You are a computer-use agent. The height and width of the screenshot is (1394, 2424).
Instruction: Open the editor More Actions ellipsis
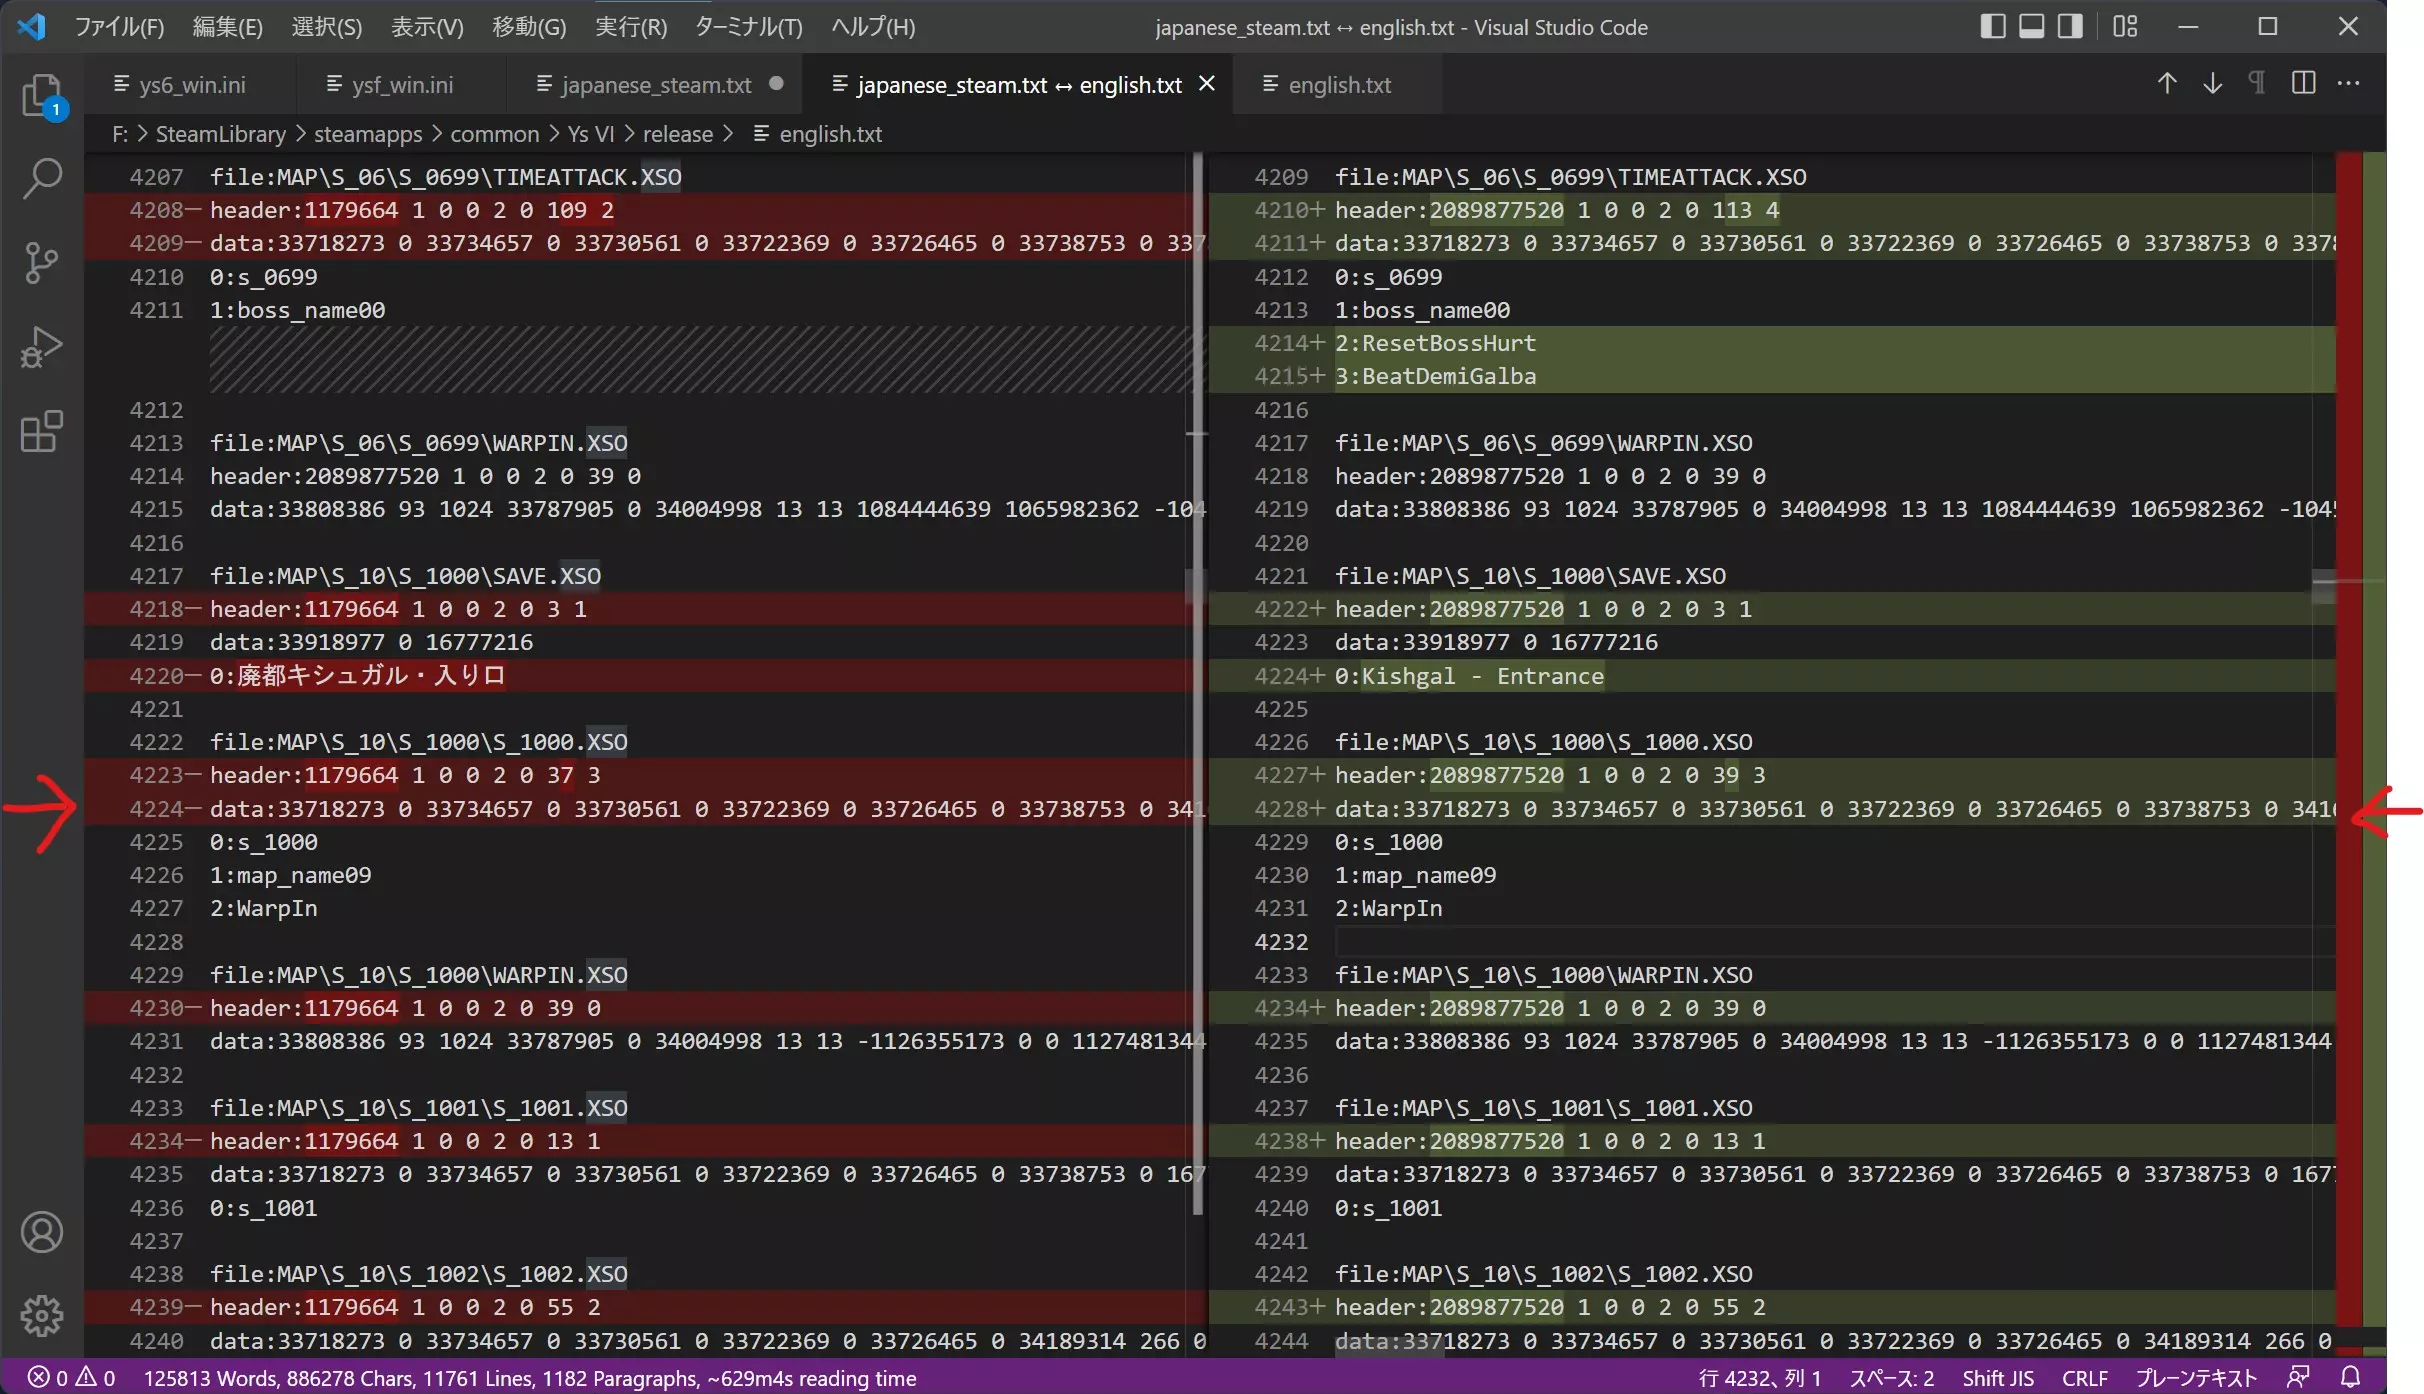2348,84
